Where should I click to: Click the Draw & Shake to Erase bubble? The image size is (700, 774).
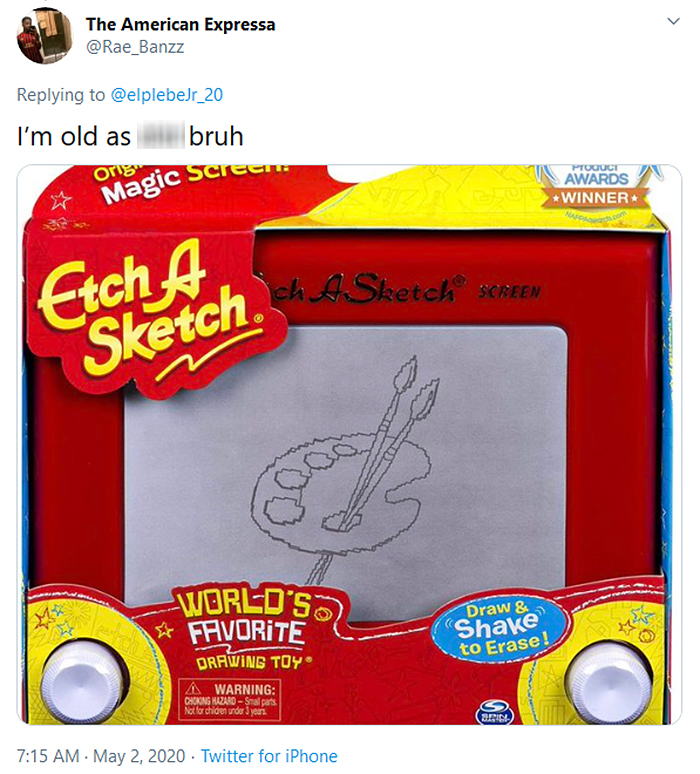(x=500, y=630)
